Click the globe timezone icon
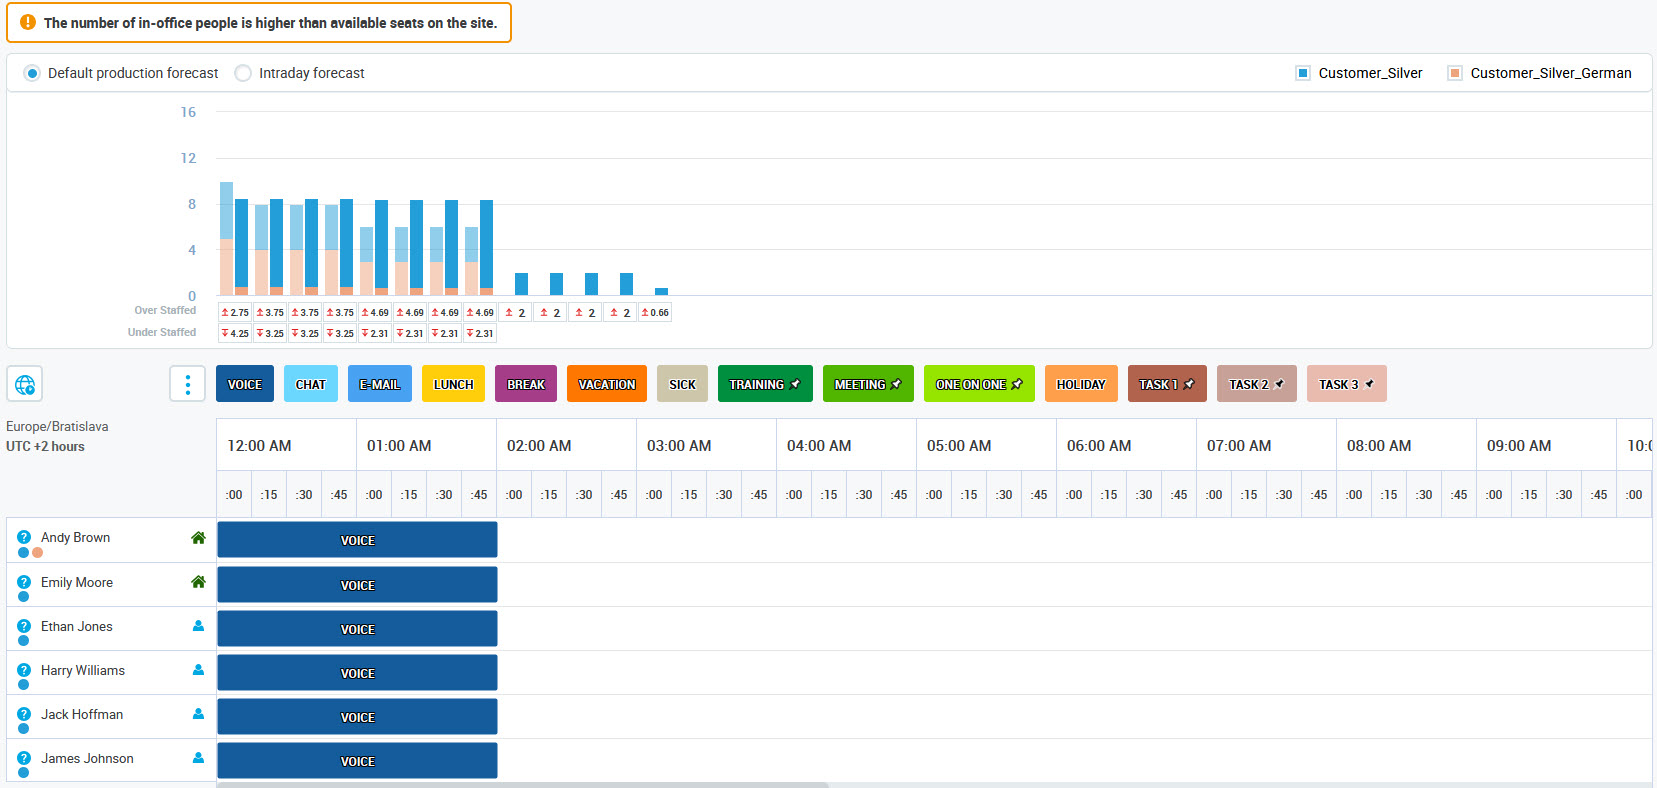Screen dimensions: 1657x788 click(x=25, y=384)
